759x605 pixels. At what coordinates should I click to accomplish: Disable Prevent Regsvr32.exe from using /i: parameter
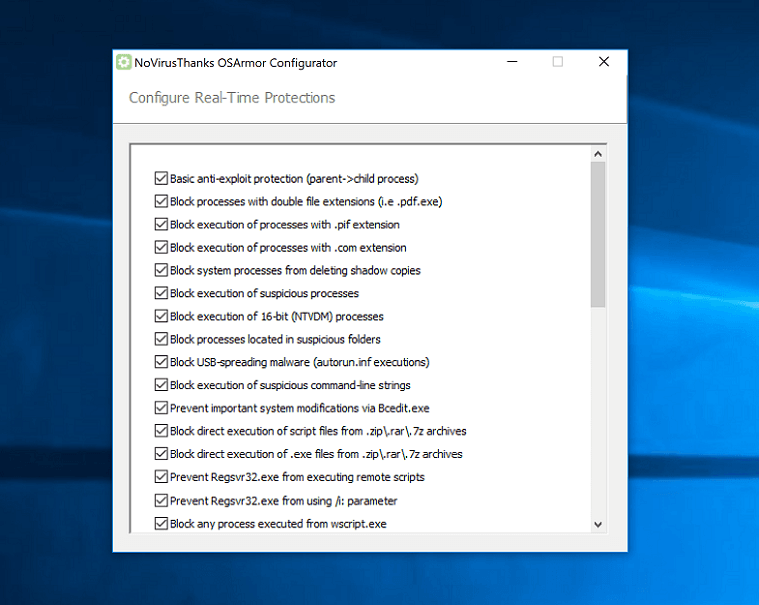161,500
